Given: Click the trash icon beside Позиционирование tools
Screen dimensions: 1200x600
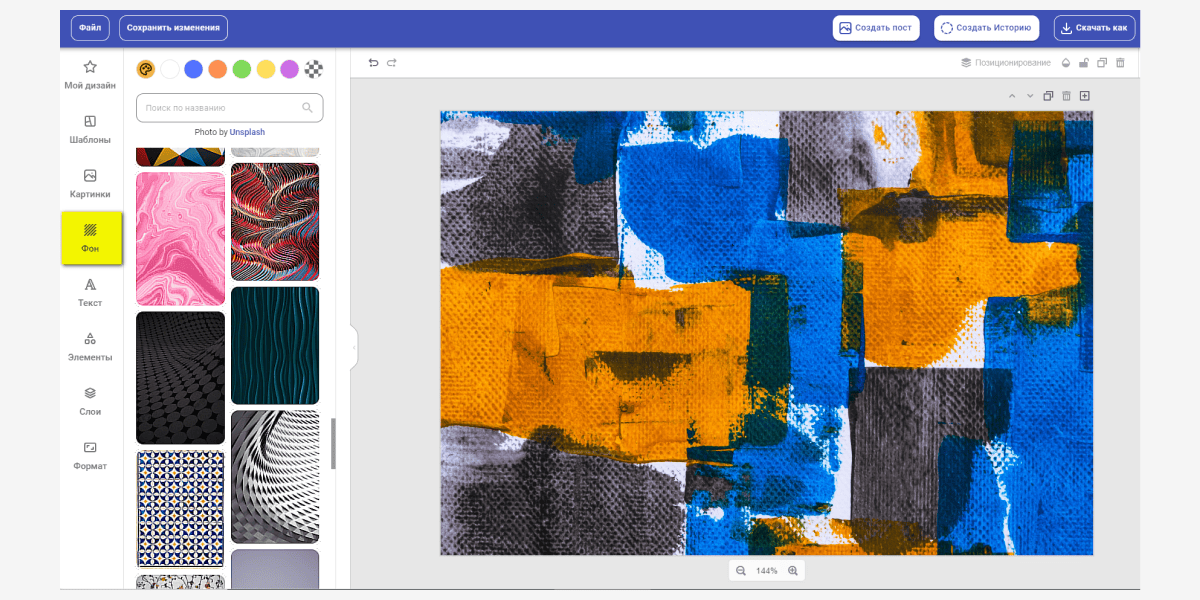Looking at the screenshot, I should pos(1120,63).
